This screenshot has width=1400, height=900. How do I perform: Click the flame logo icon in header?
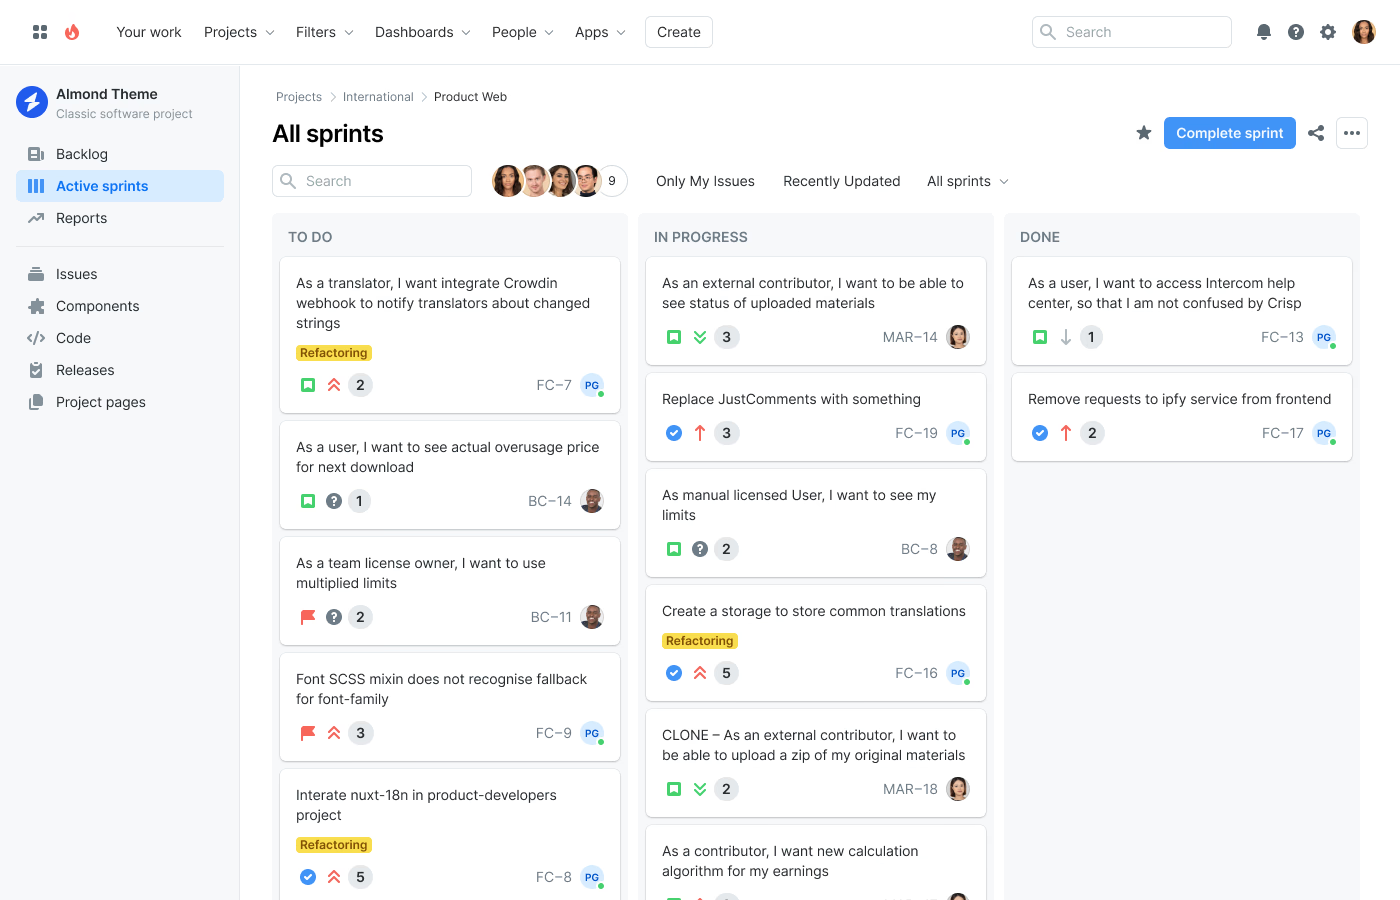pos(72,32)
